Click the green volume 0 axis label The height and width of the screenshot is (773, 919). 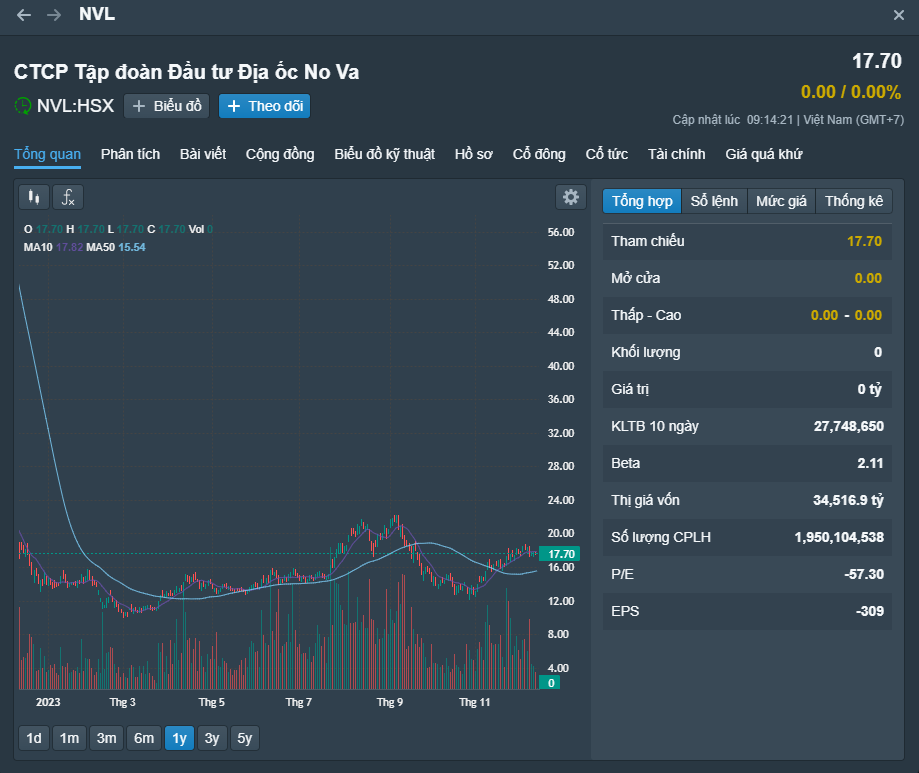point(550,683)
